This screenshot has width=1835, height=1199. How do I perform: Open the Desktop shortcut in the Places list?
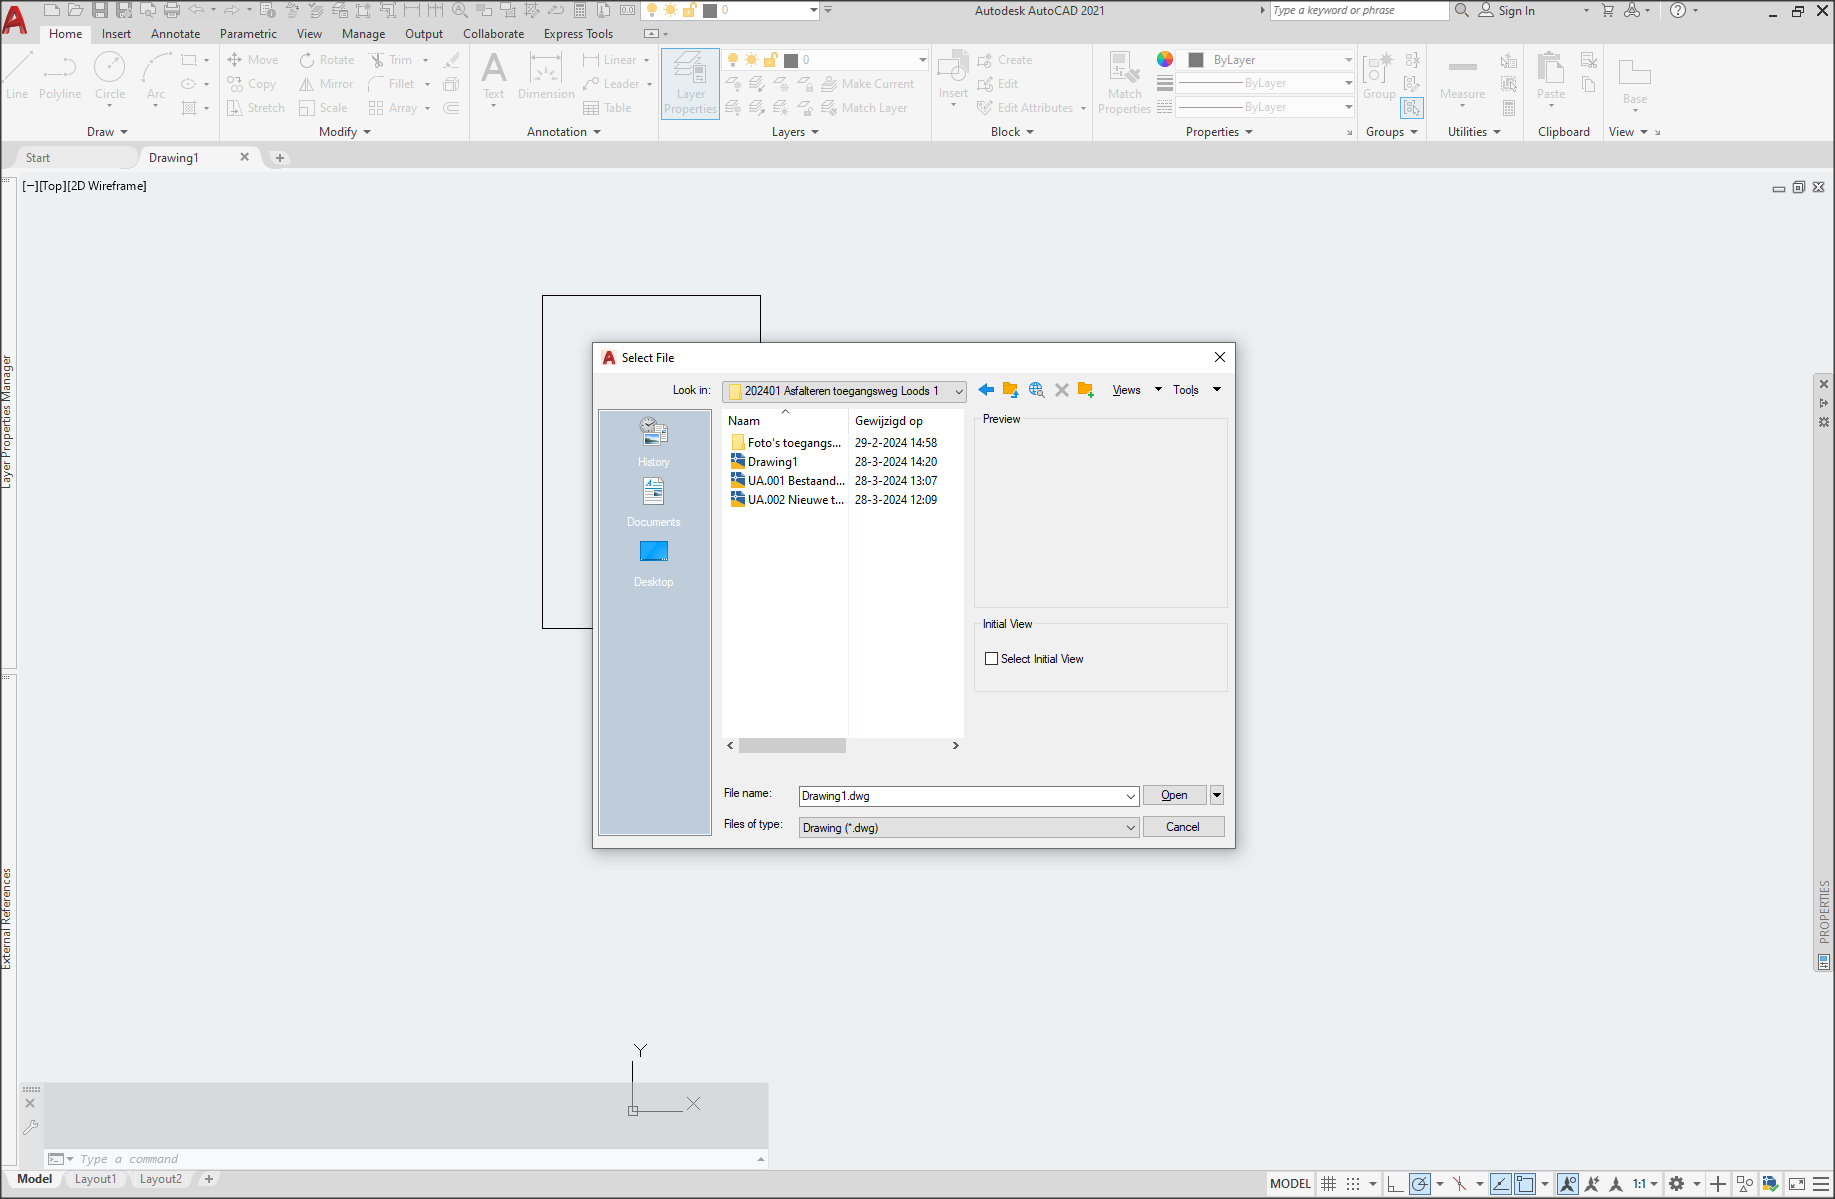pyautogui.click(x=654, y=563)
